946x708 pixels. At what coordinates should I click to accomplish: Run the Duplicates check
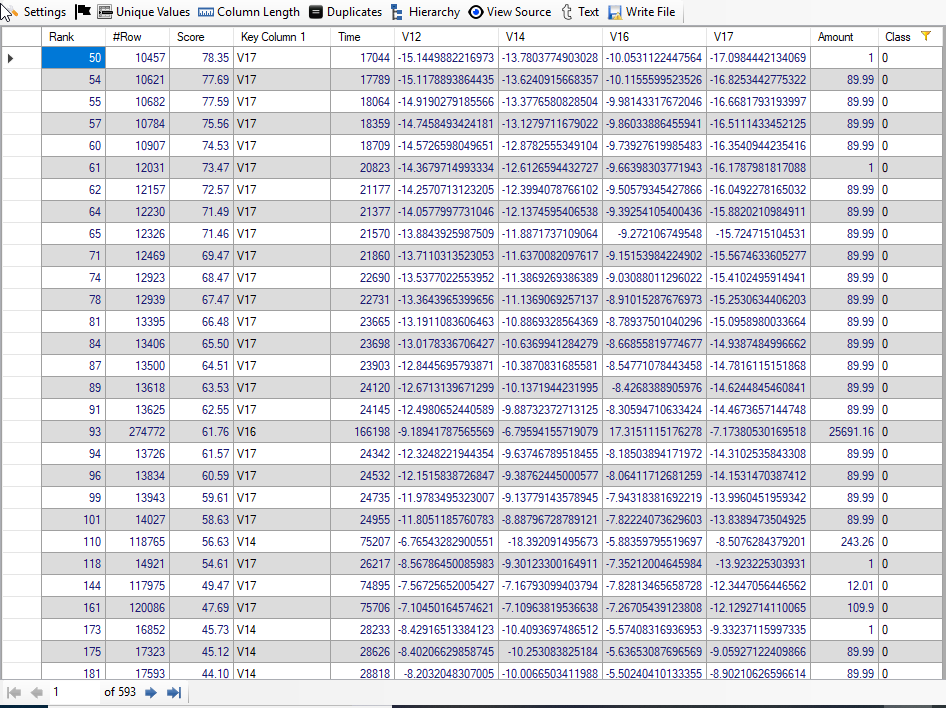(345, 12)
